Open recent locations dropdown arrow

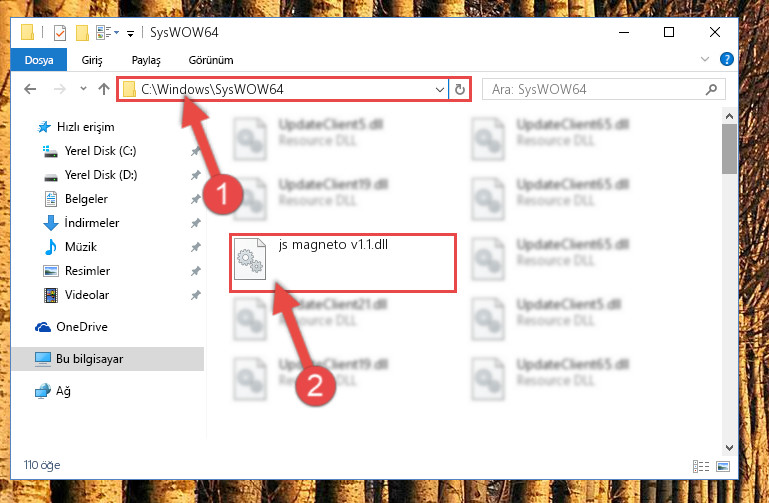[x=83, y=89]
